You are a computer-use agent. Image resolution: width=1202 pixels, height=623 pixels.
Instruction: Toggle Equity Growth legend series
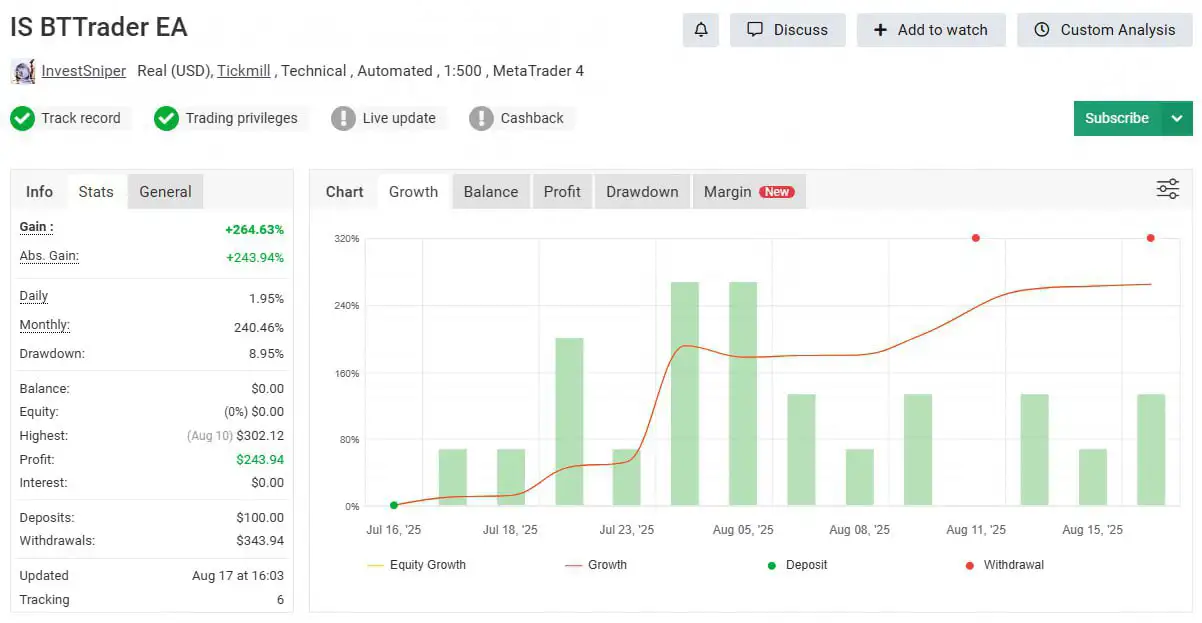click(x=417, y=565)
